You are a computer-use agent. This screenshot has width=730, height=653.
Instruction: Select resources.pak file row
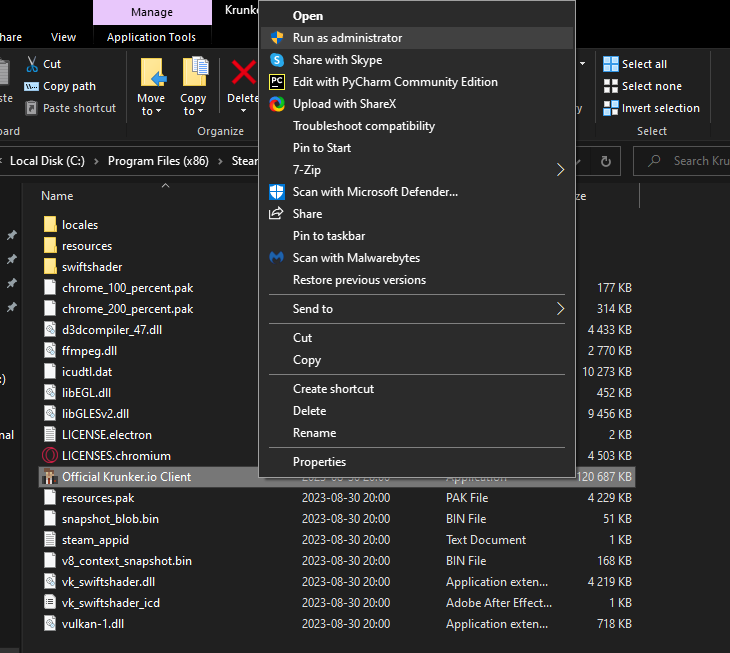point(337,498)
